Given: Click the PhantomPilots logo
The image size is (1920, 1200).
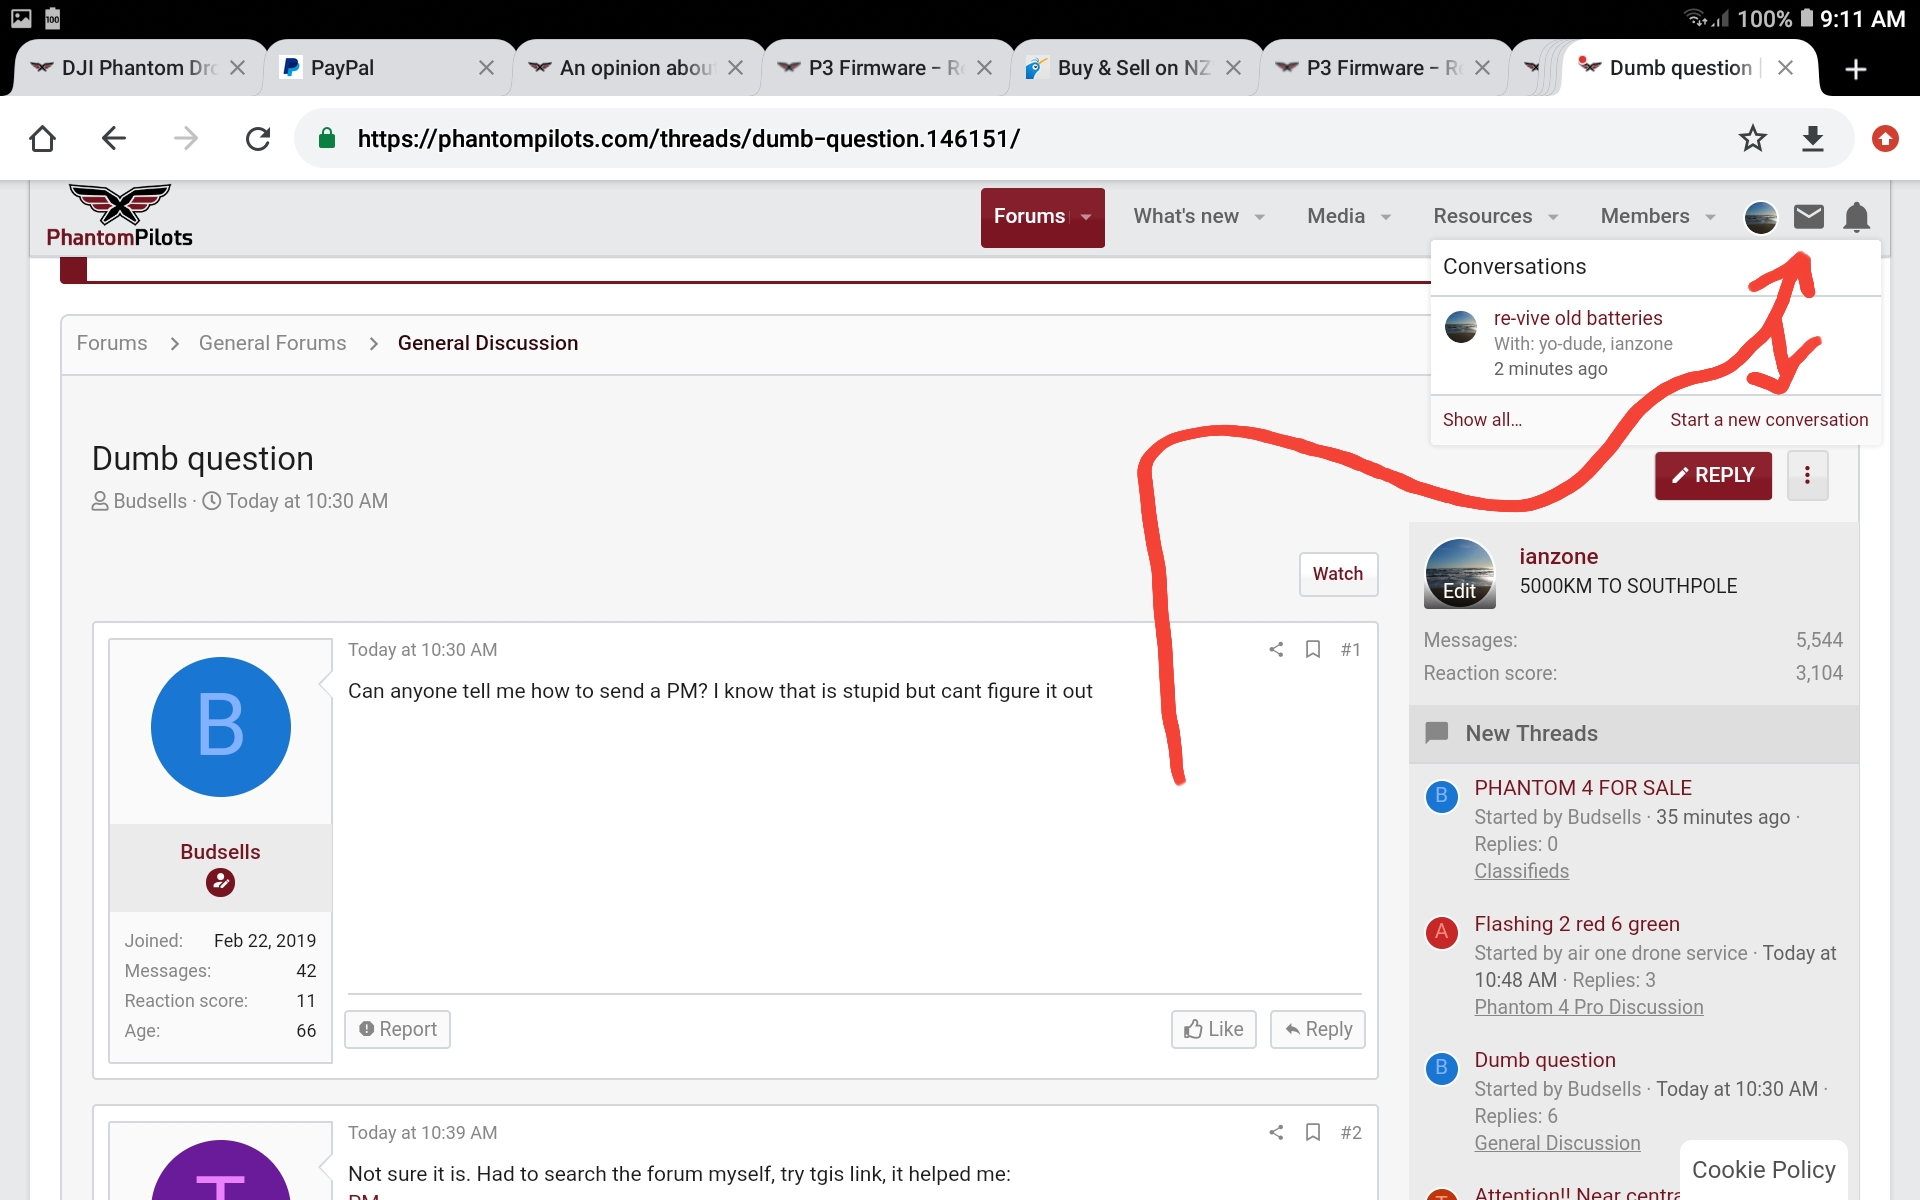Looking at the screenshot, I should click(x=119, y=216).
